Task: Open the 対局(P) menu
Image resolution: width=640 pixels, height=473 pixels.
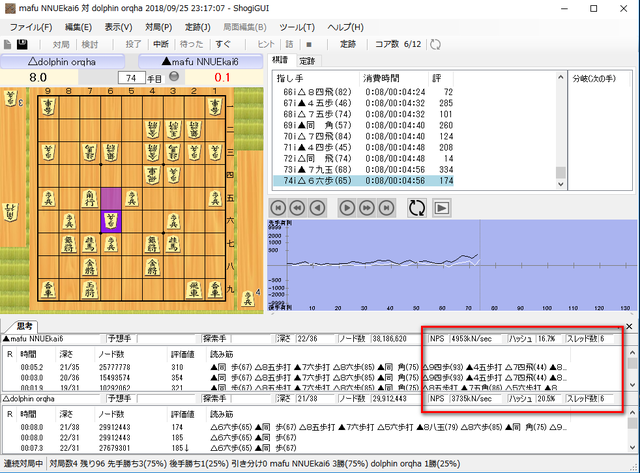Action: (x=158, y=27)
